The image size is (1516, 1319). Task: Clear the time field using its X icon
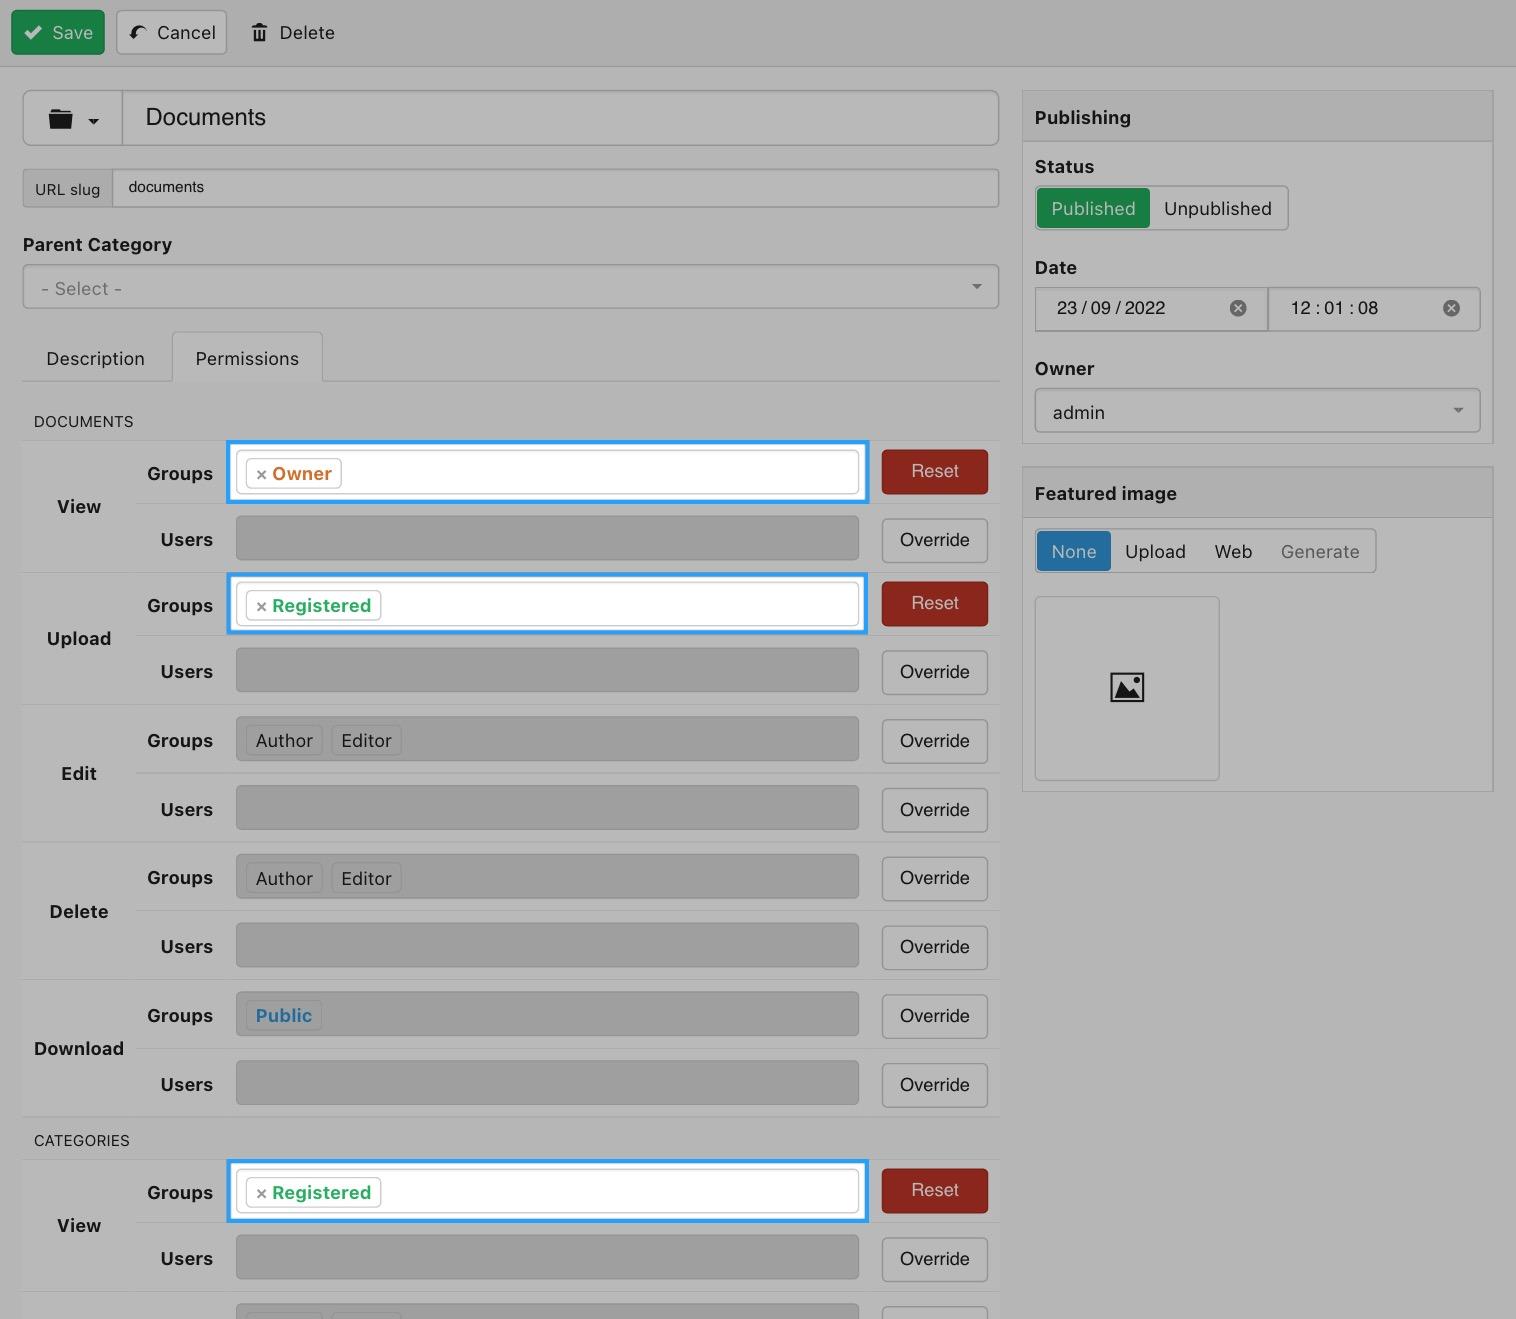pyautogui.click(x=1451, y=308)
